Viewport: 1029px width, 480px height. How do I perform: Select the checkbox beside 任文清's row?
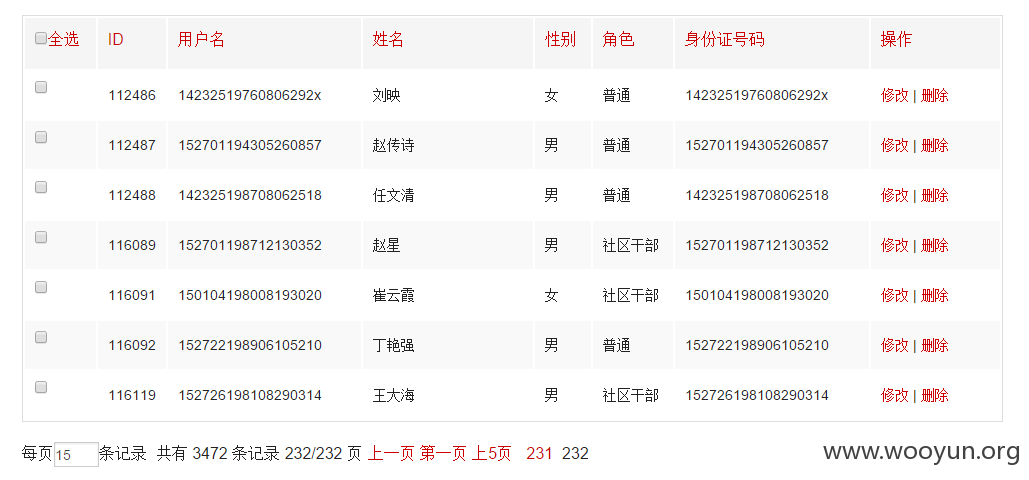[x=41, y=186]
